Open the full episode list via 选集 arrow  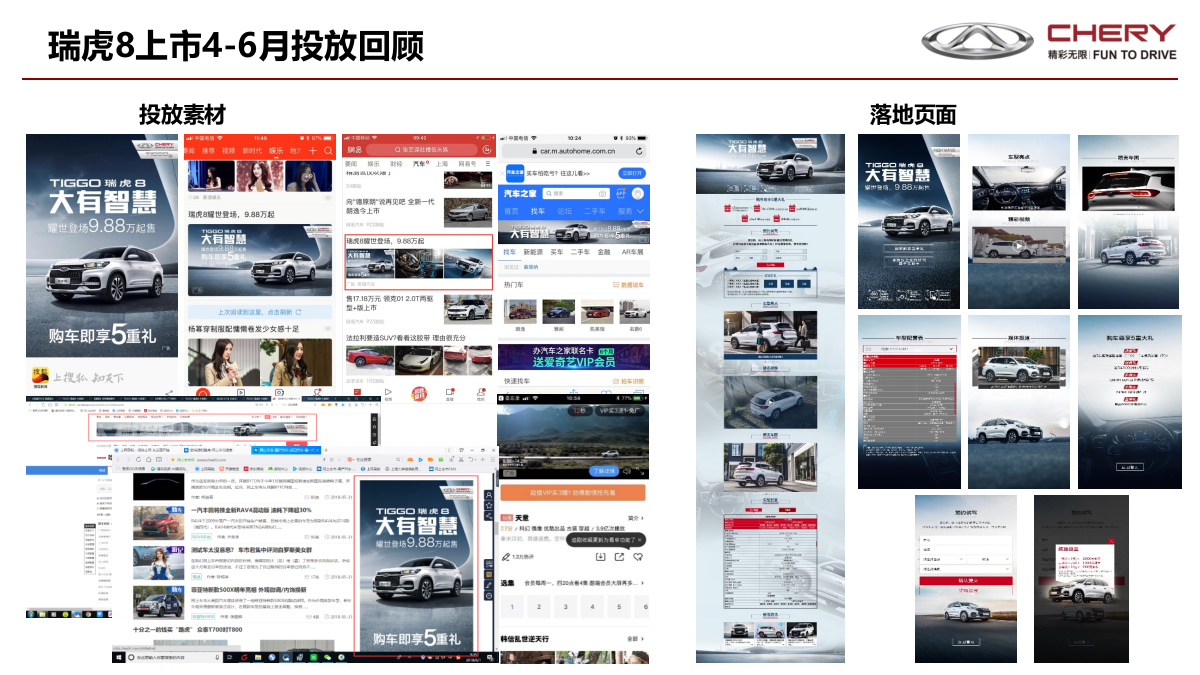pyautogui.click(x=642, y=581)
